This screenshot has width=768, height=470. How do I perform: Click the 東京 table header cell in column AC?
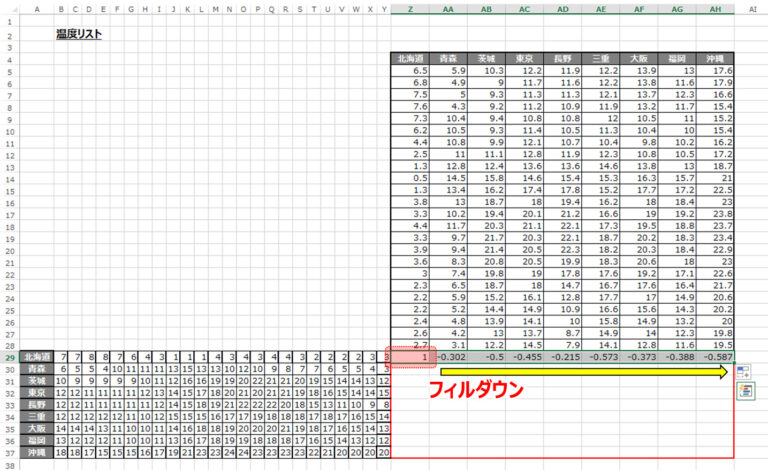point(525,58)
